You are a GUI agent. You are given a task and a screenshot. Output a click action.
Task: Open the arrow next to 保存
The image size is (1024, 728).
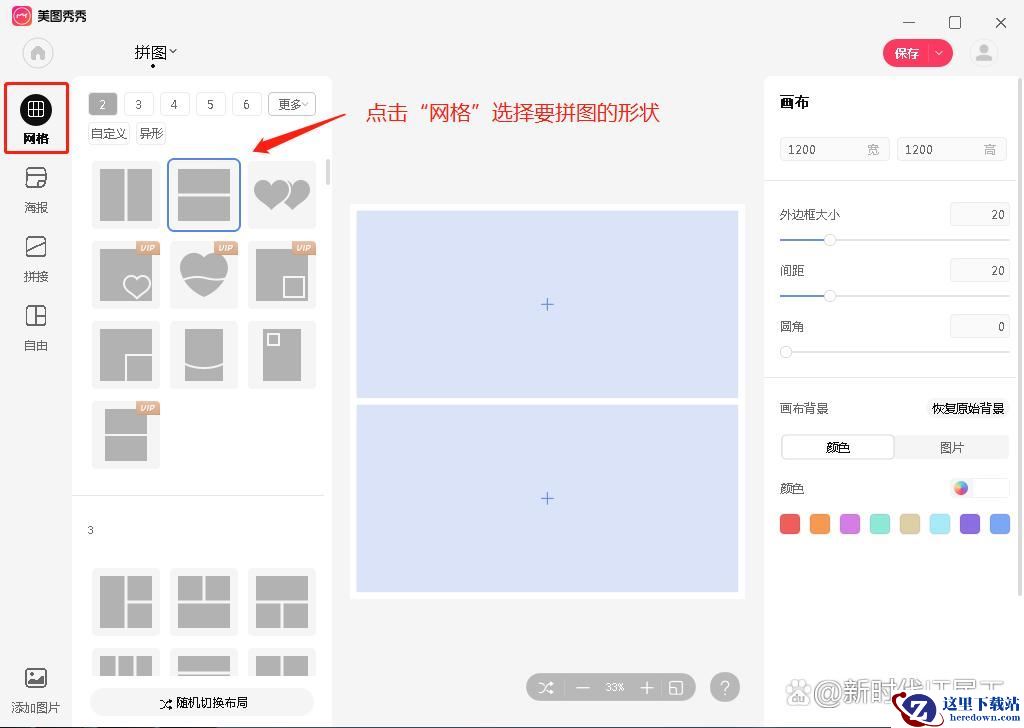coord(939,54)
